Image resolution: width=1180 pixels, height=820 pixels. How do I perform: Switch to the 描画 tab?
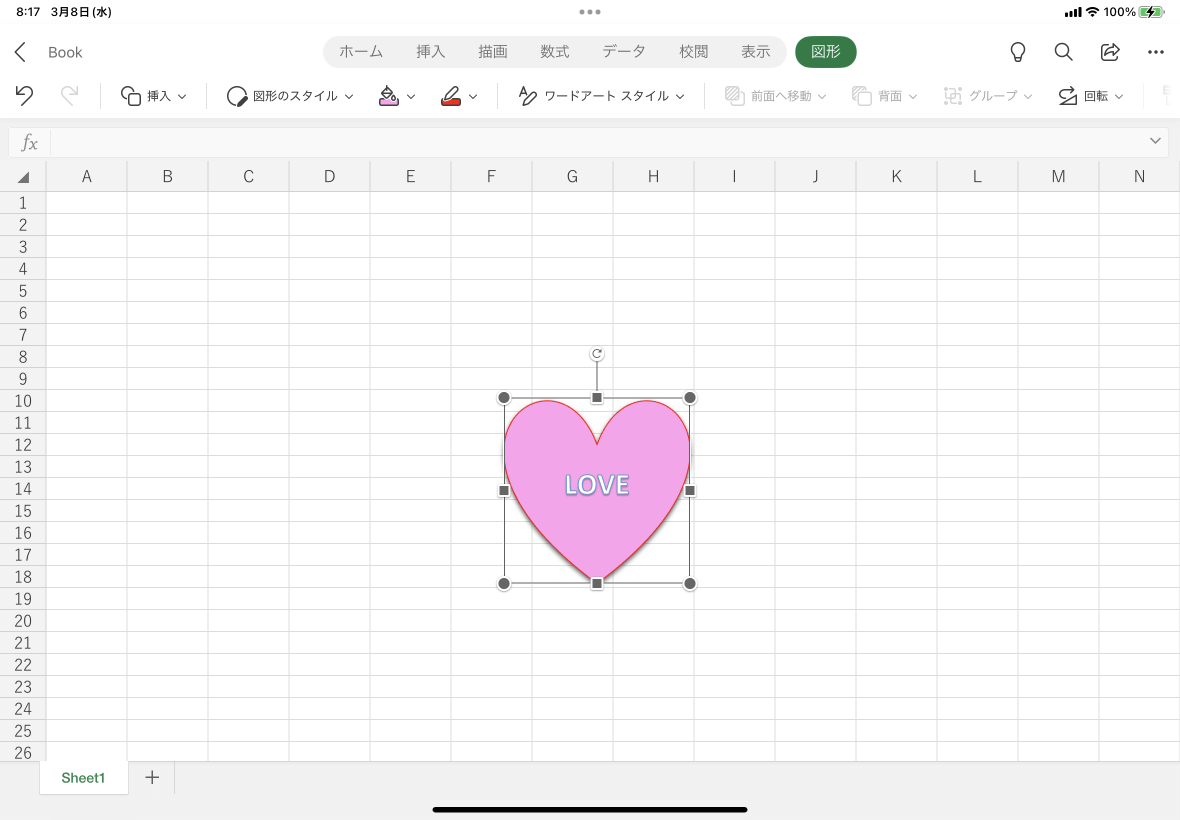point(493,52)
